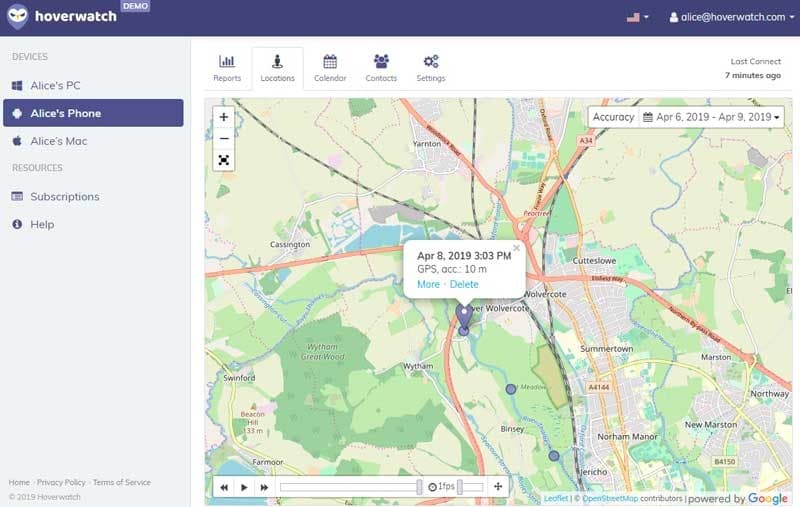
Task: Toggle fullscreen map view
Action: point(223,160)
